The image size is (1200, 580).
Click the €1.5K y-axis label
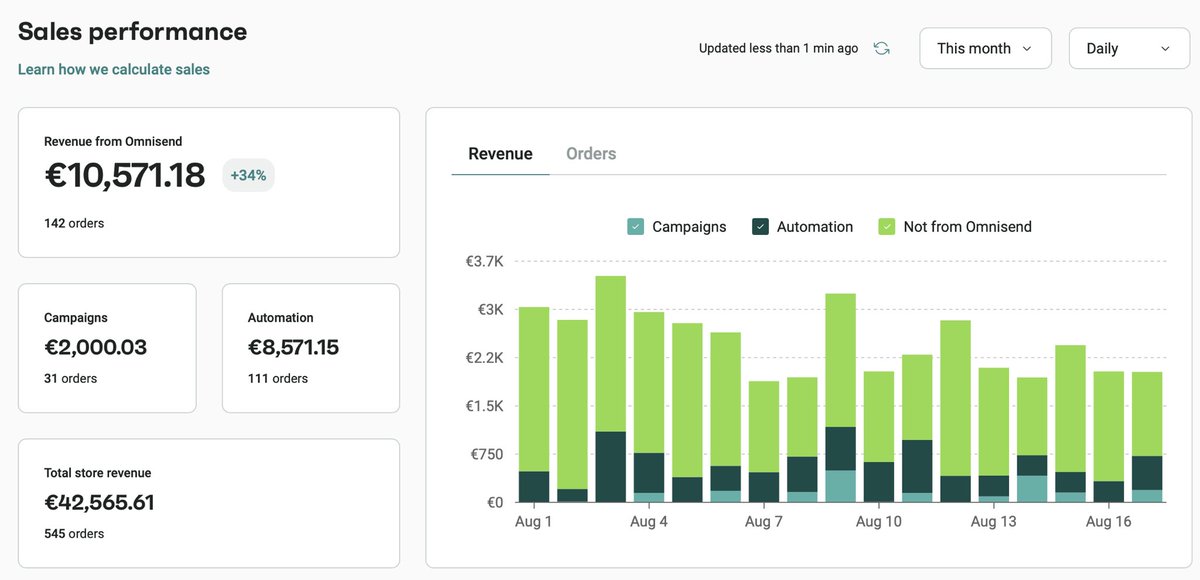tap(485, 406)
